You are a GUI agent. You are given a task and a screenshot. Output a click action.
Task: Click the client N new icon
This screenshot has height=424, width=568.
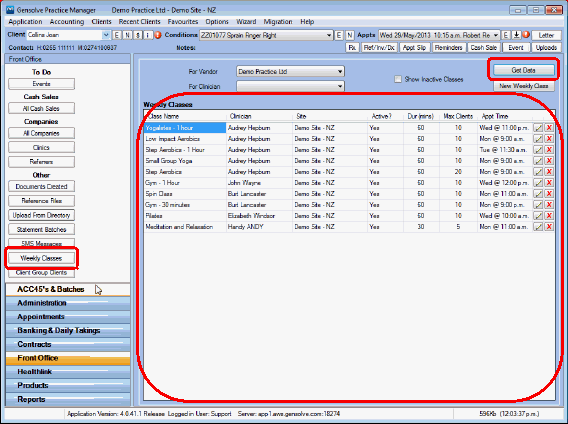(x=127, y=35)
